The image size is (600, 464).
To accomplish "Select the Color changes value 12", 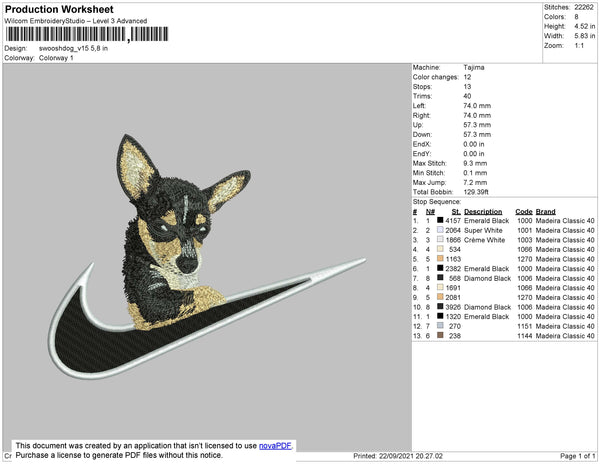I will click(x=467, y=77).
